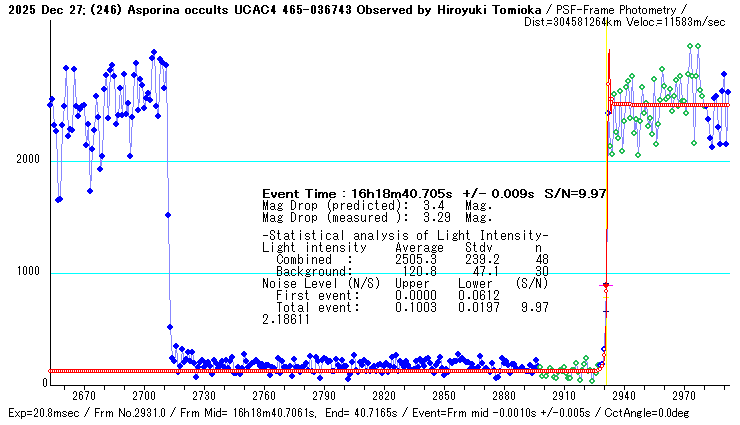Click the Background average row 120.8
This screenshot has height=425, width=740.
(x=405, y=271)
